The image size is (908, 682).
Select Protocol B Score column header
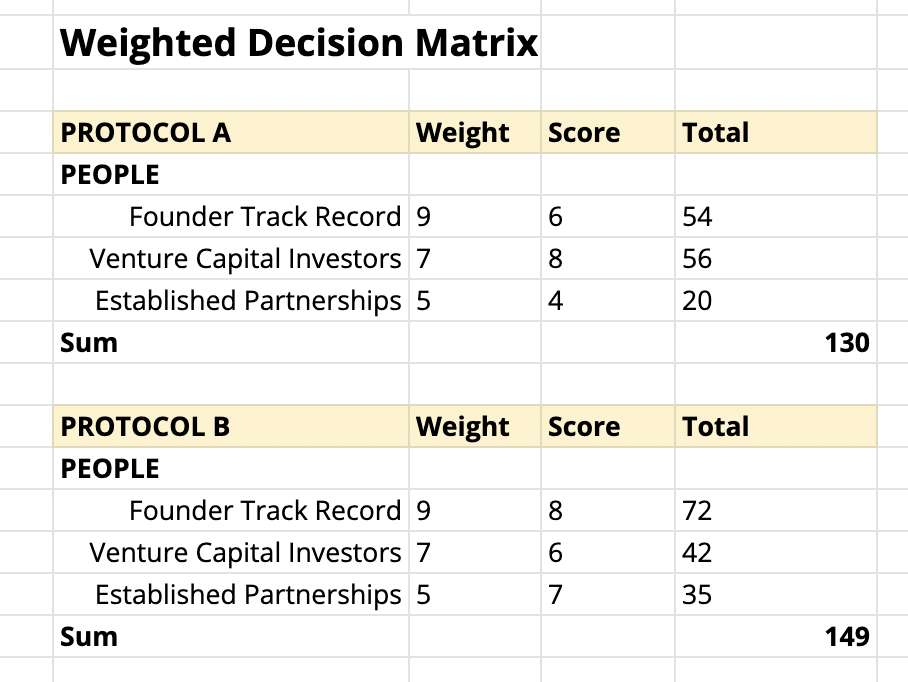point(607,427)
